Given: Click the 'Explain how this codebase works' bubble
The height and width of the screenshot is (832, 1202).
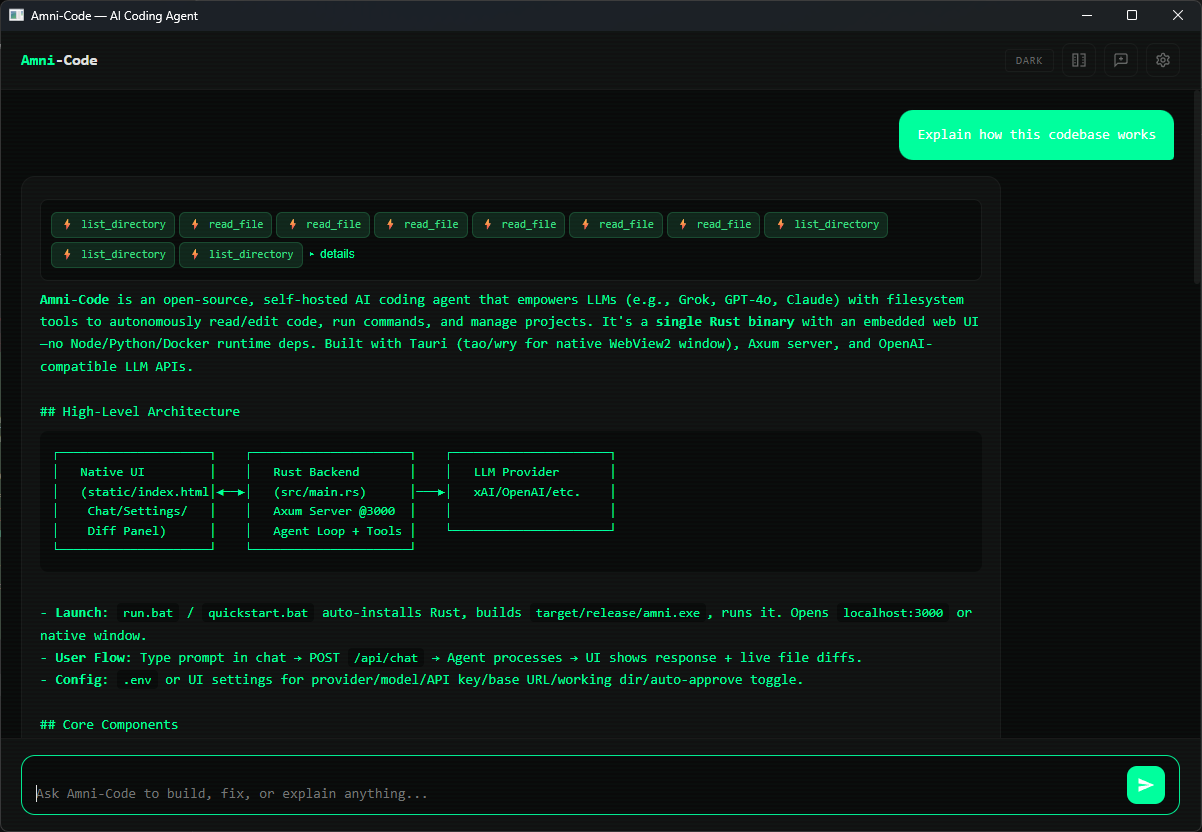Looking at the screenshot, I should tap(1036, 134).
